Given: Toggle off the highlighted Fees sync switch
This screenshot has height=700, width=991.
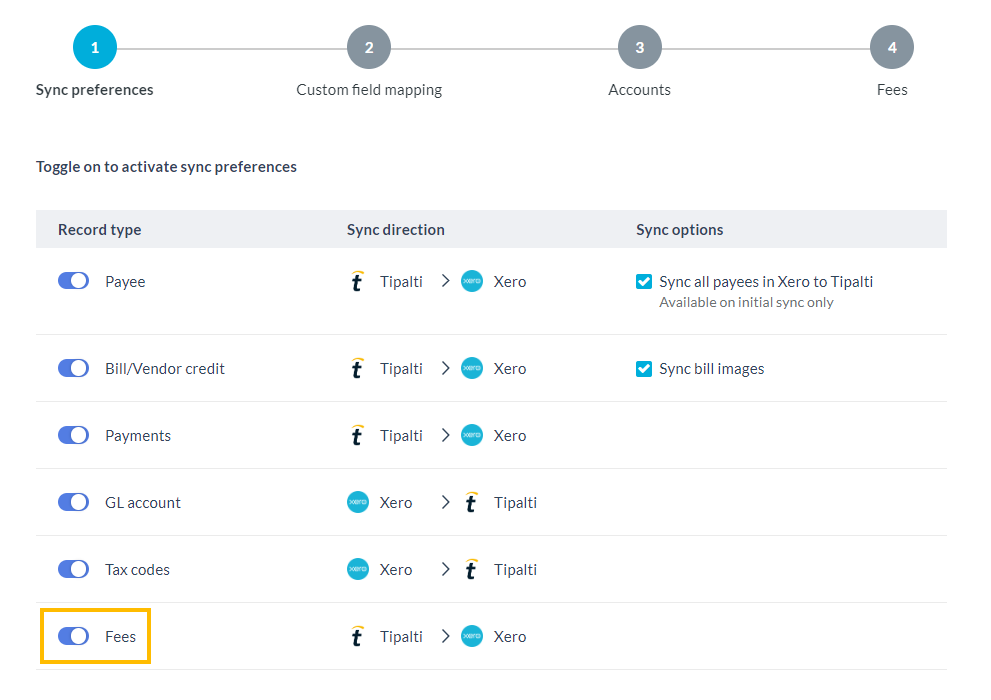Looking at the screenshot, I should [73, 635].
